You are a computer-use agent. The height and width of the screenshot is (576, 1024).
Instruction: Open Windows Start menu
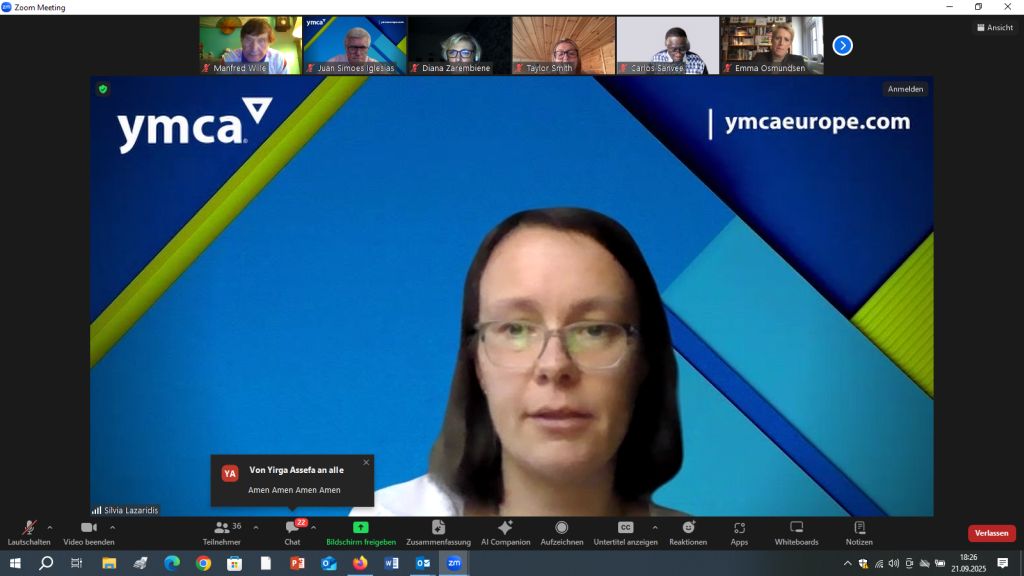(15, 563)
